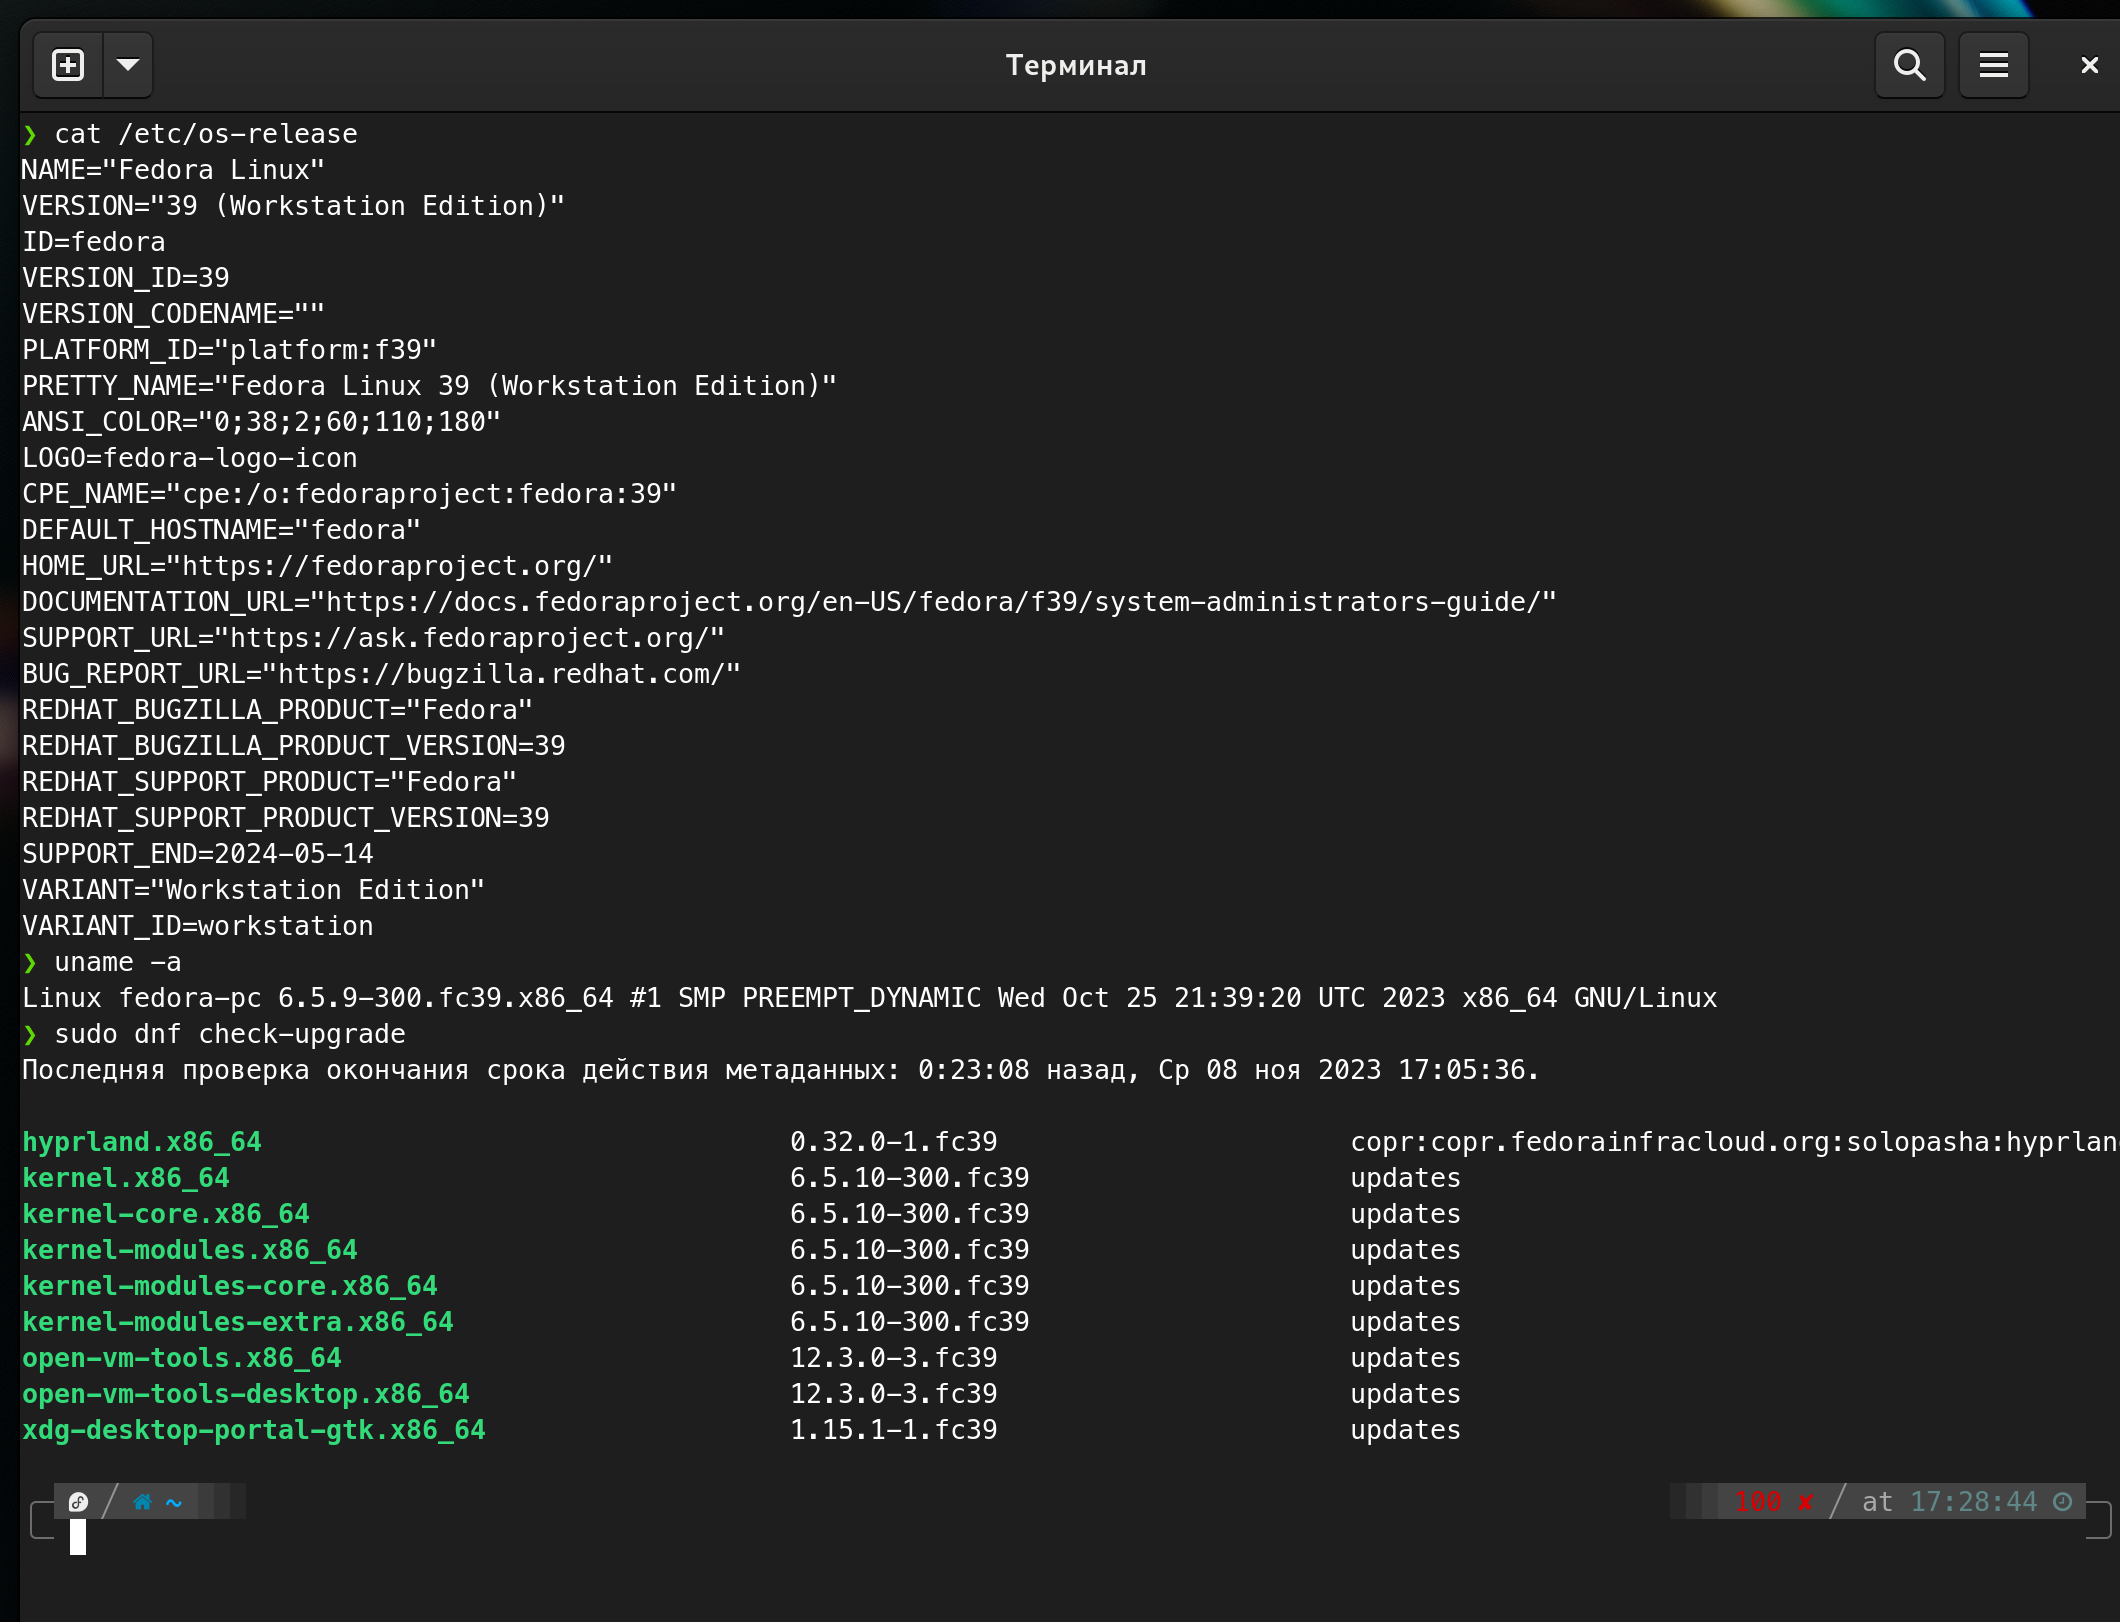The height and width of the screenshot is (1622, 2120).
Task: Click the kernel-core.x86_64 package name
Action: [166, 1214]
